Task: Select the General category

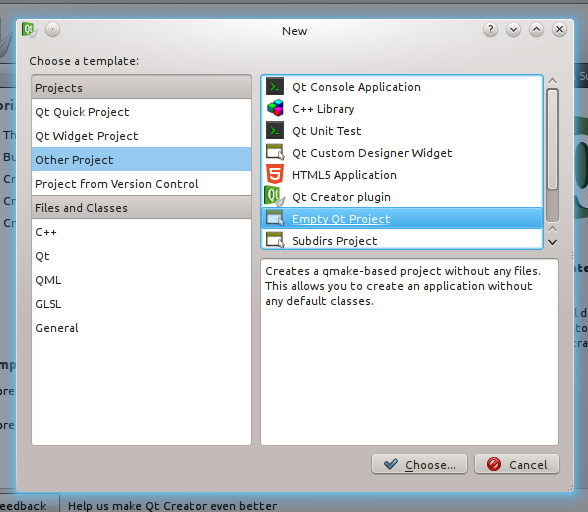Action: pyautogui.click(x=141, y=328)
